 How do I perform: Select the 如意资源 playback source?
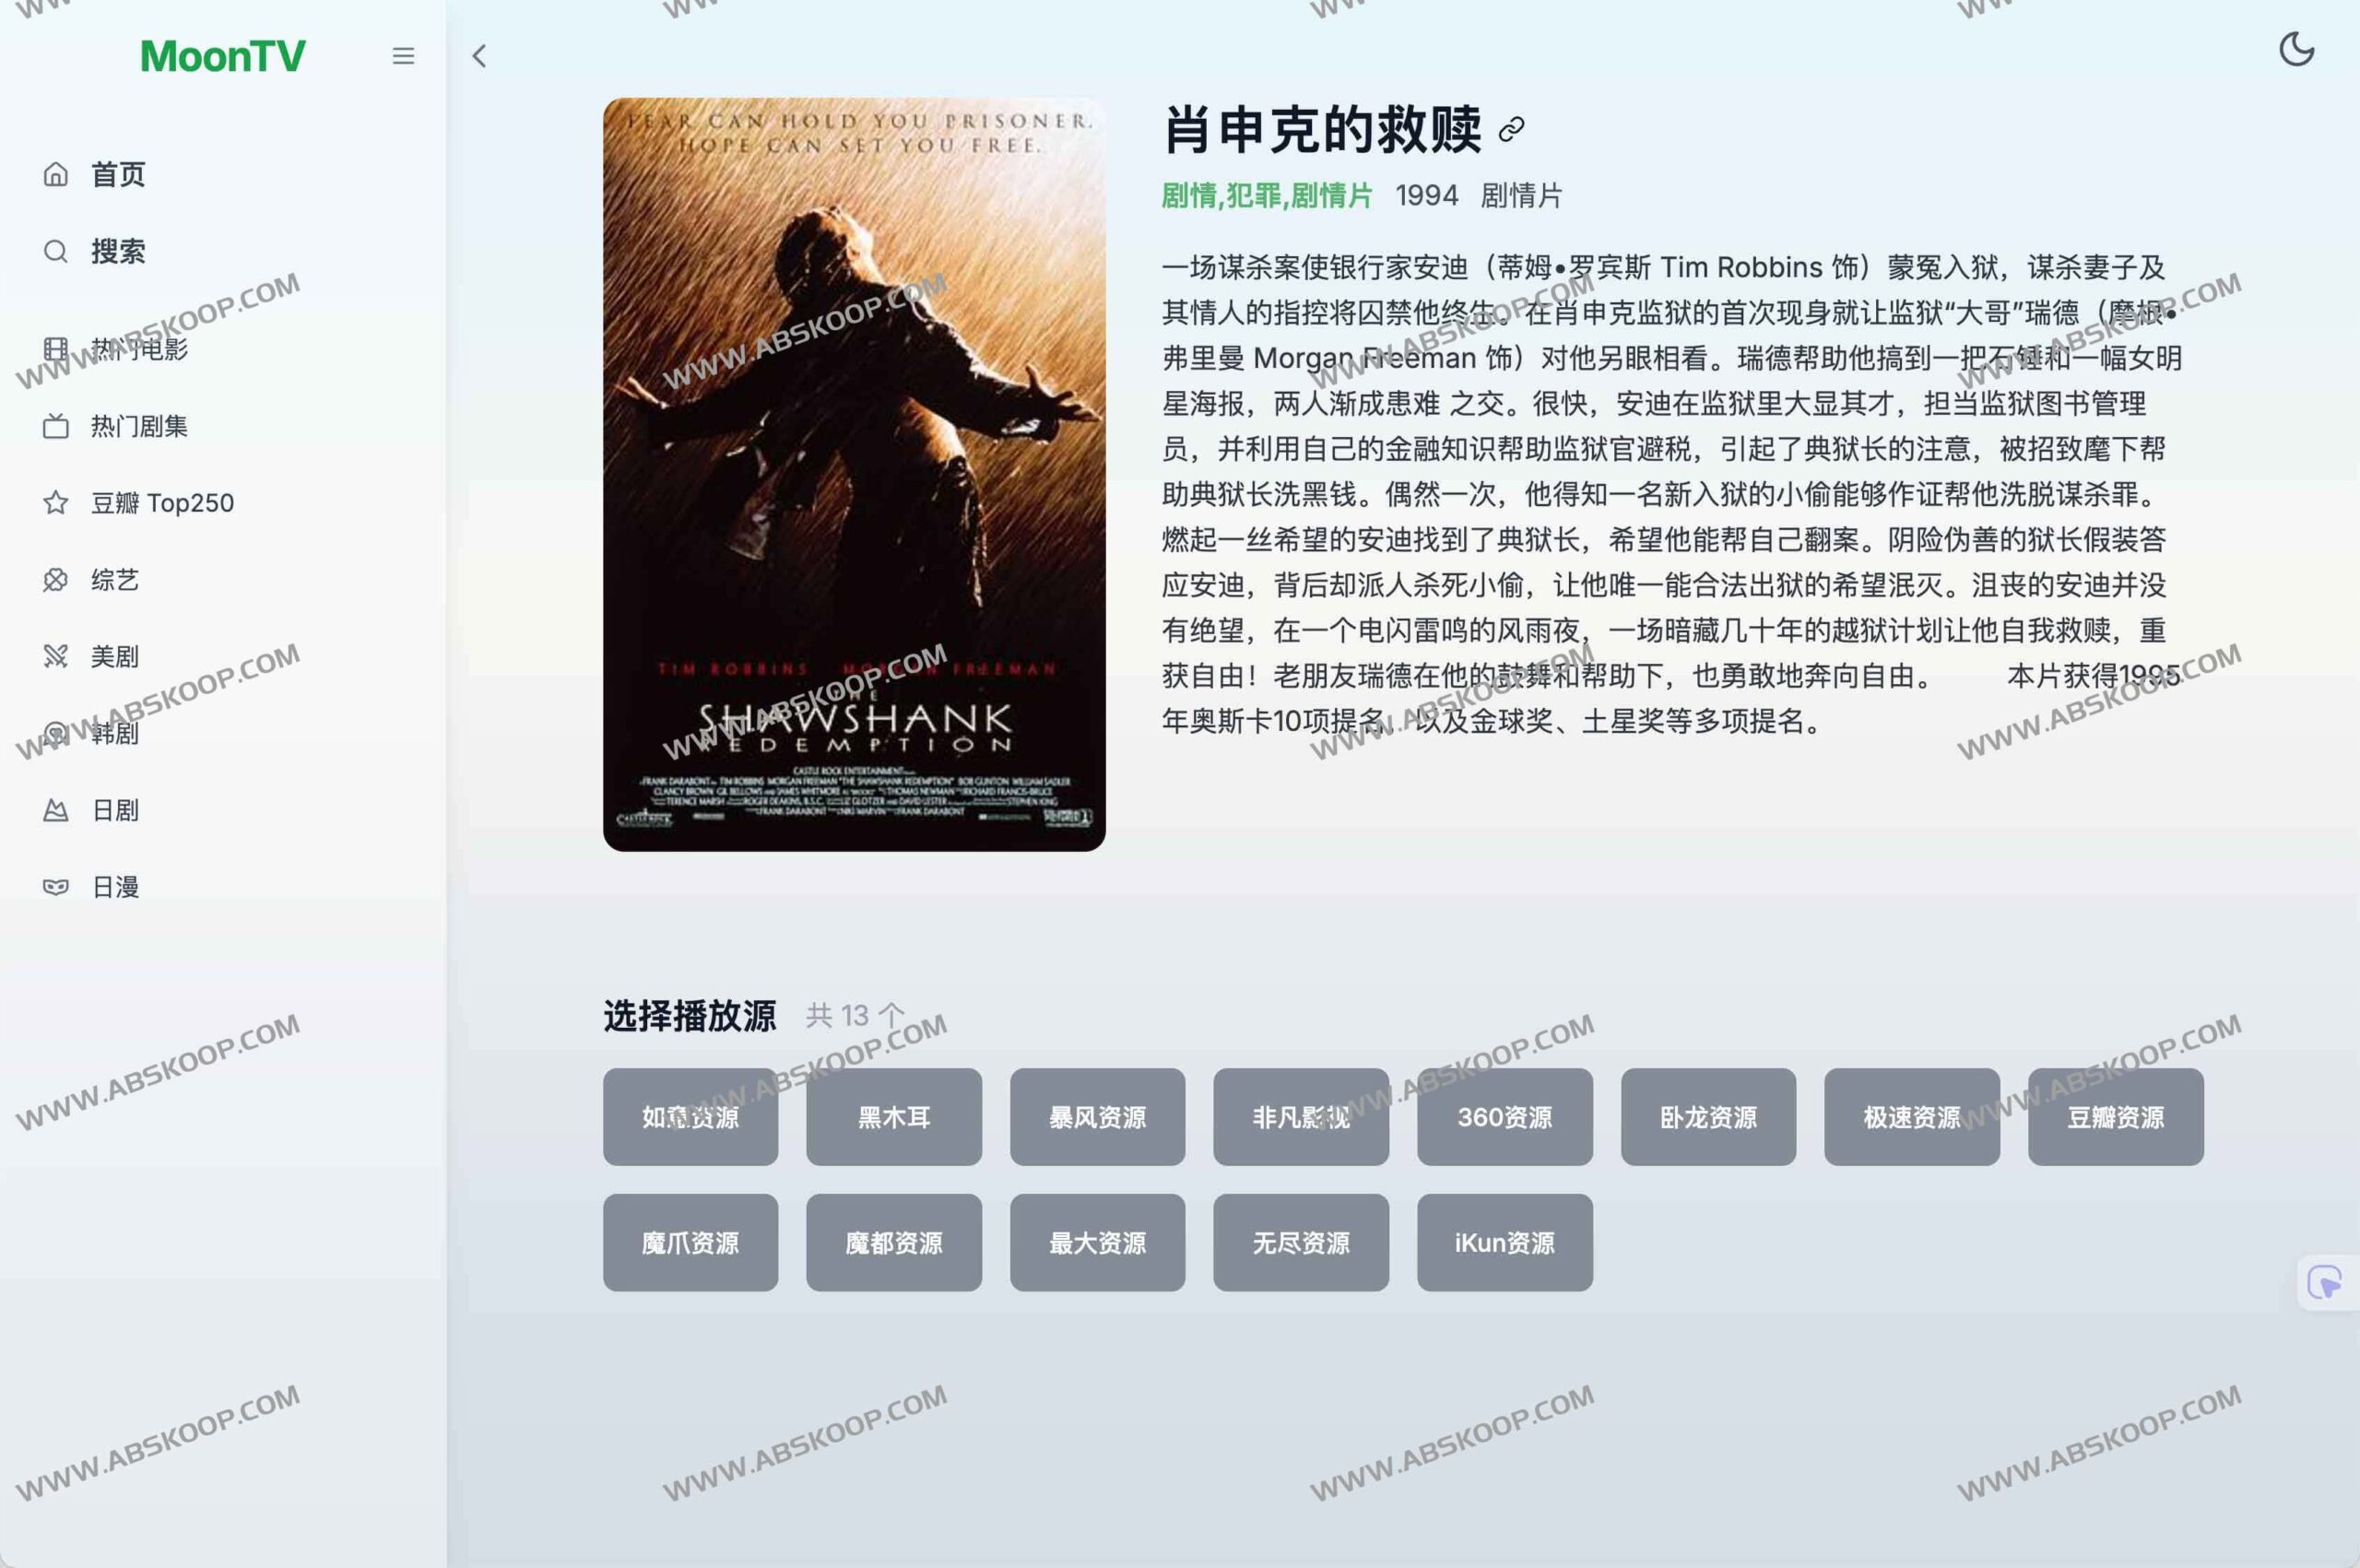pyautogui.click(x=690, y=1117)
